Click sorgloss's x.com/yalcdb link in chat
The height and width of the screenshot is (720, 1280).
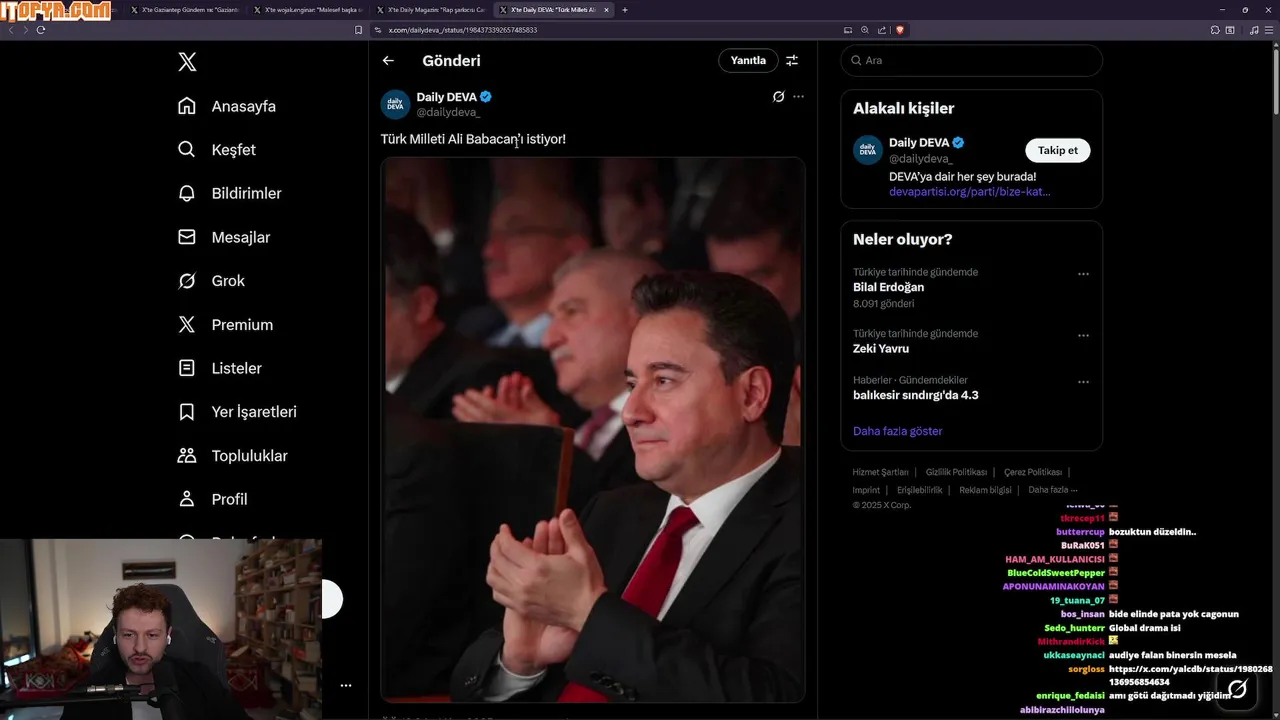click(1190, 675)
